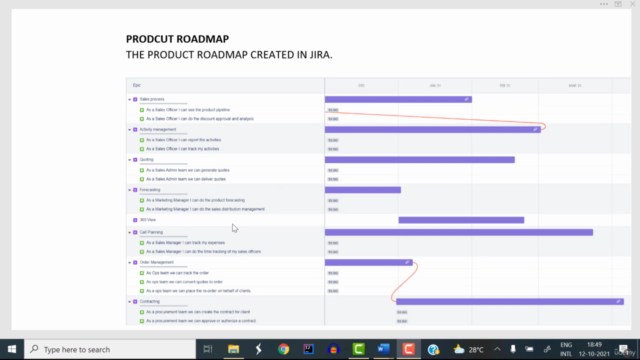Select the Call Planning timeline bar
This screenshot has height=360, width=640.
click(459, 232)
